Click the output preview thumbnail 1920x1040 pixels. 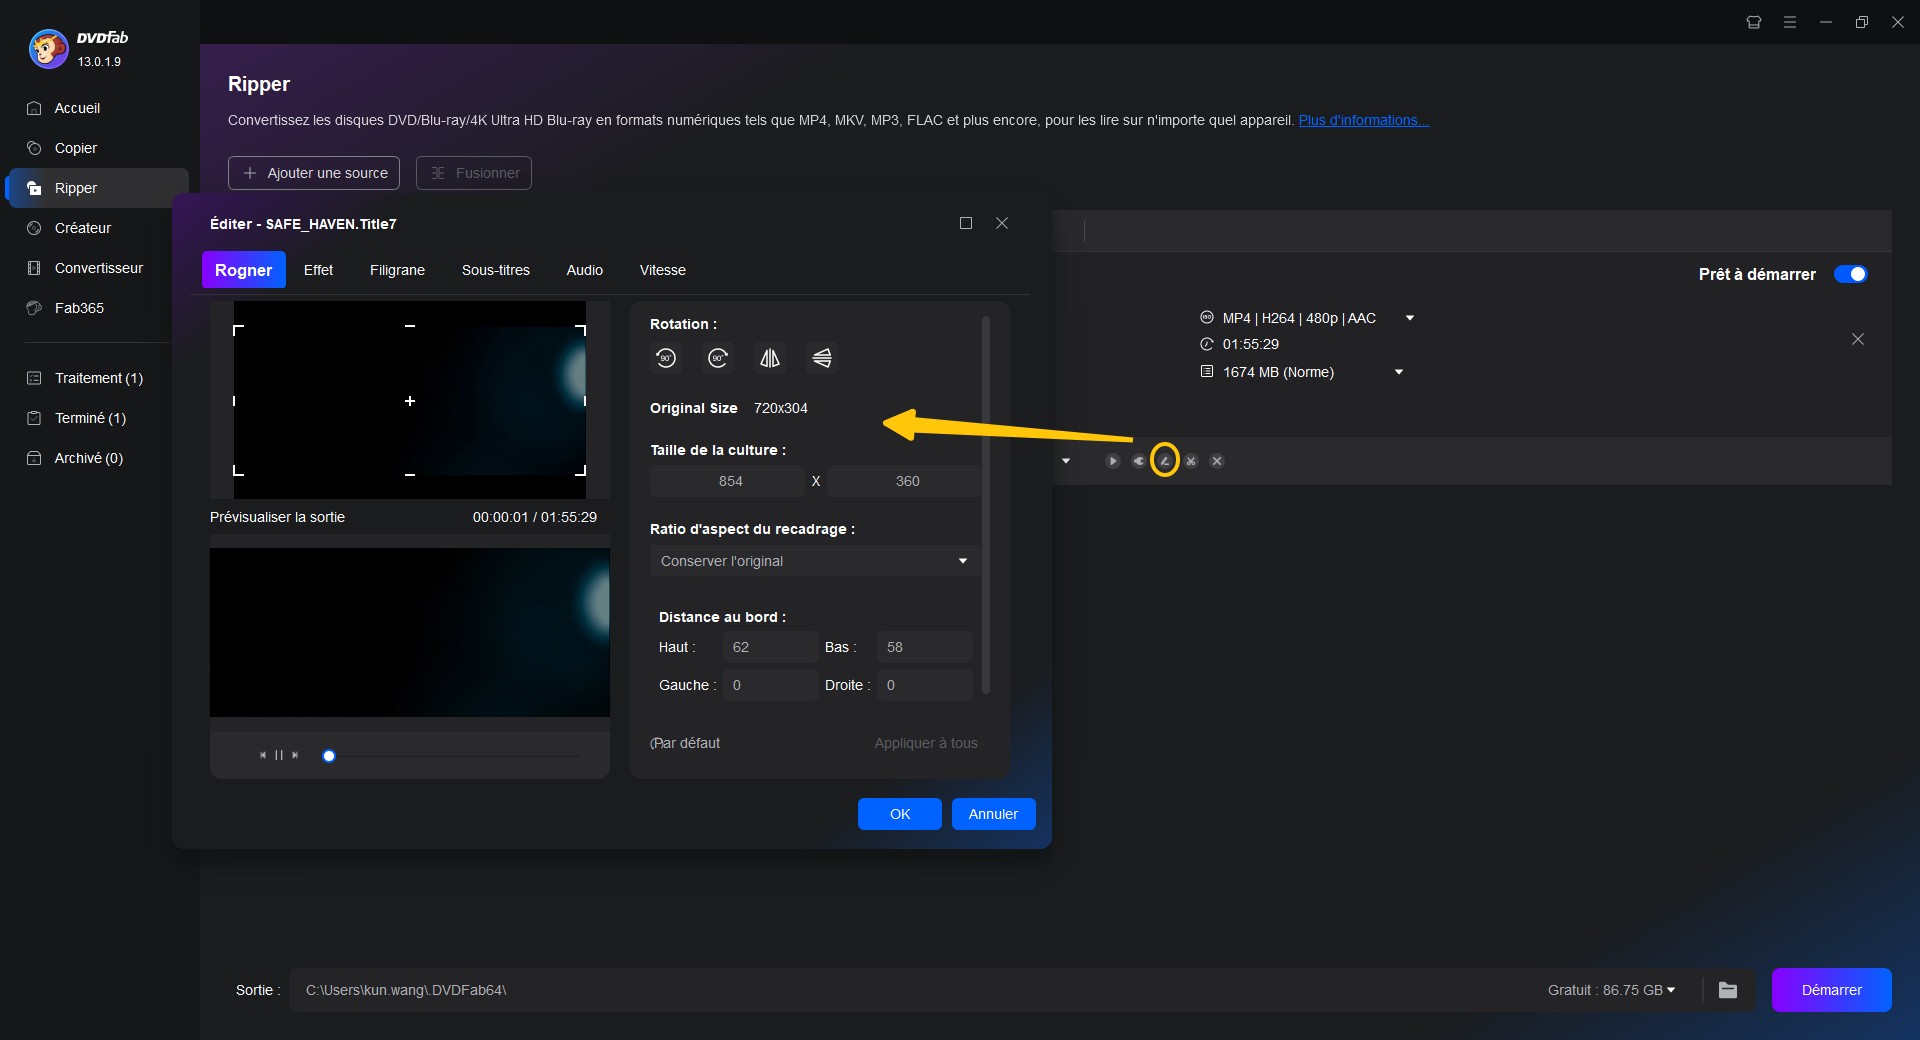(410, 632)
